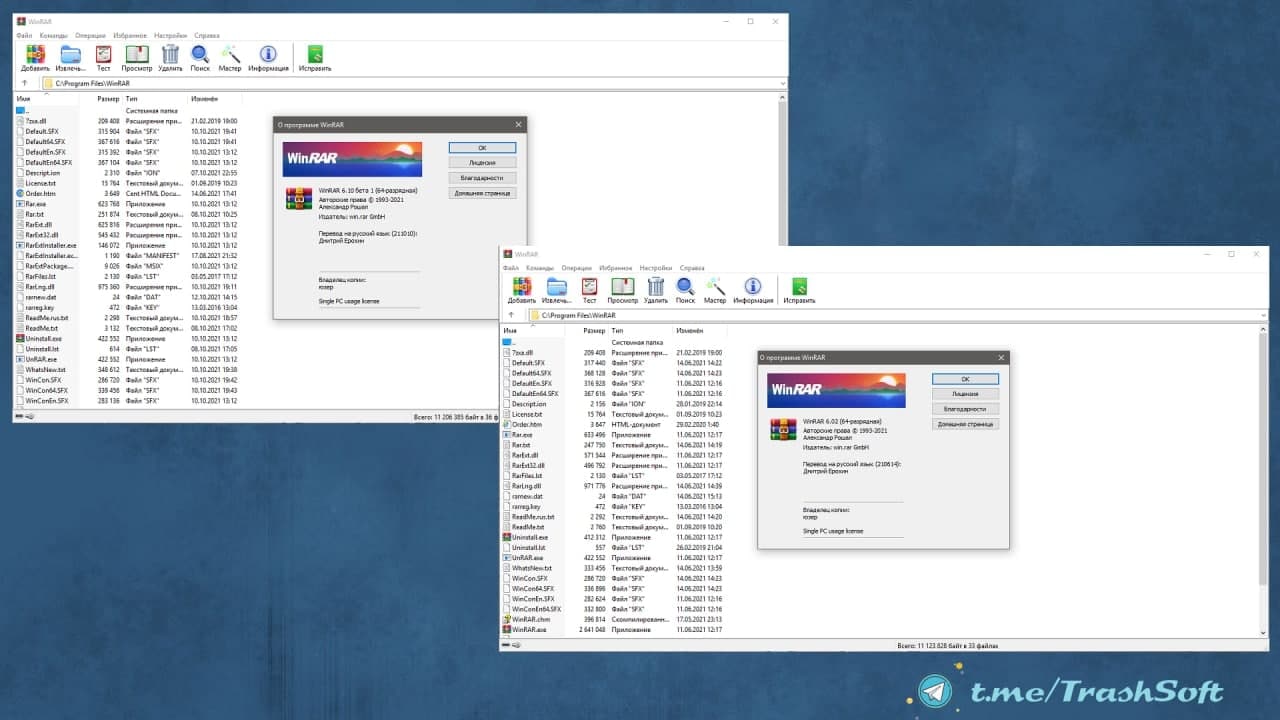Image resolution: width=1280 pixels, height=720 pixels.
Task: Click the path field in the bottom-right WinRAR window
Action: 898,315
